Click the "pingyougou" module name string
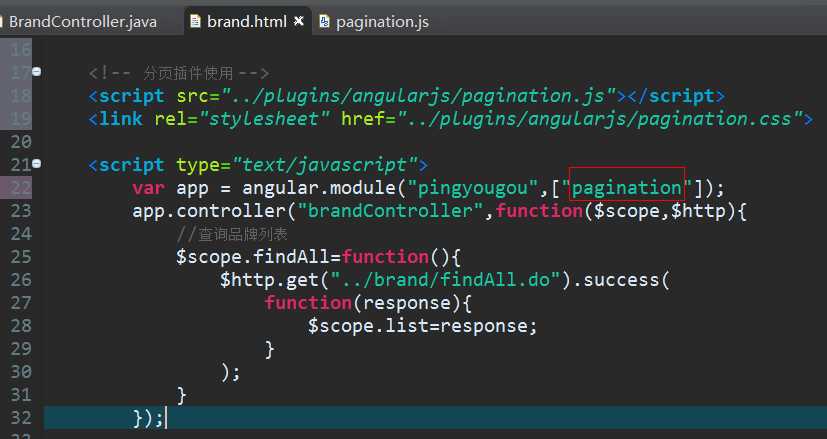The width and height of the screenshot is (827, 439). point(475,188)
